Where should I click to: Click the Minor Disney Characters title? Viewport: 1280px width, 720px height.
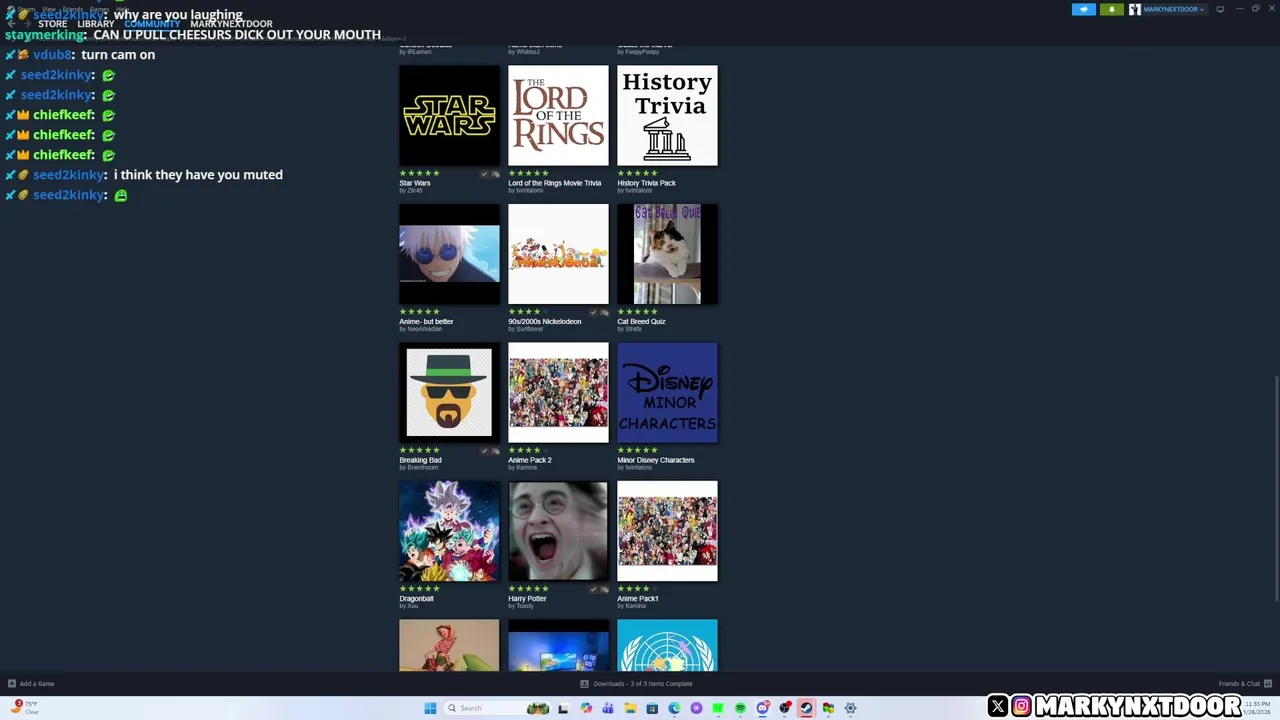pyautogui.click(x=656, y=460)
